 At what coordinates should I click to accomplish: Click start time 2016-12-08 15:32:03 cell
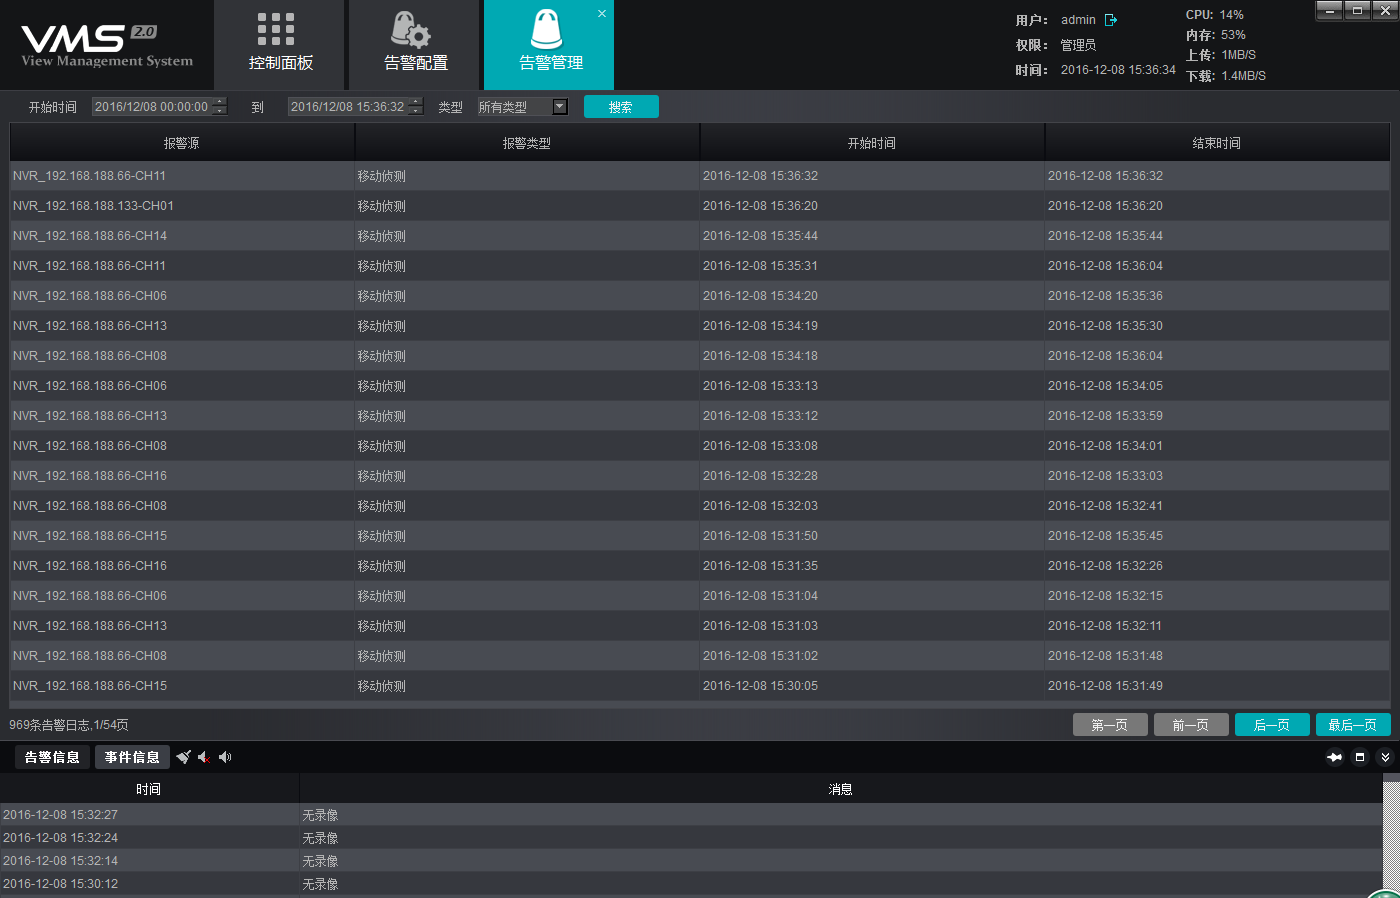[x=872, y=506]
